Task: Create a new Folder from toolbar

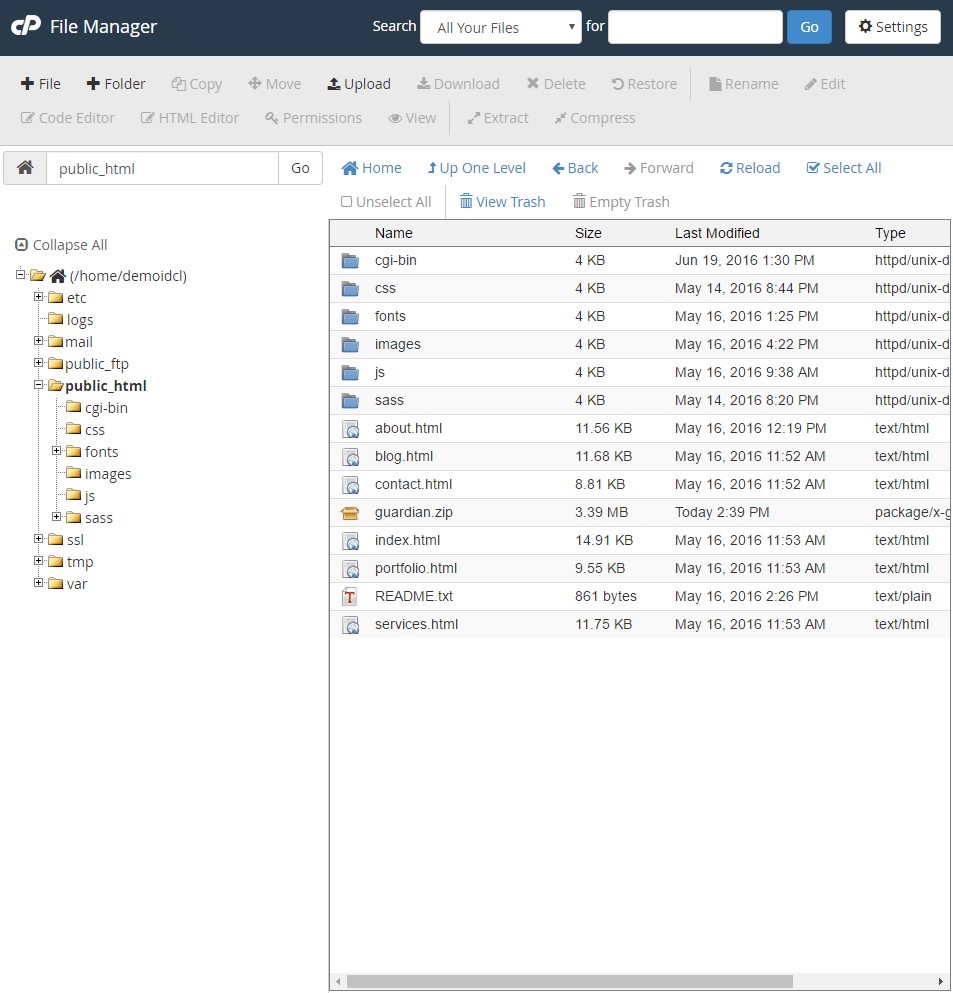Action: point(116,84)
